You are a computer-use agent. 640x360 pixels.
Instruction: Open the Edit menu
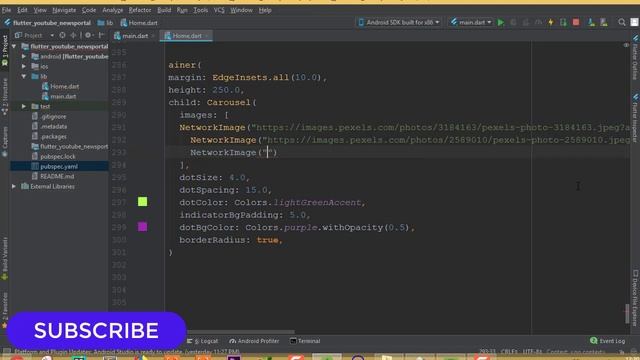click(22, 10)
